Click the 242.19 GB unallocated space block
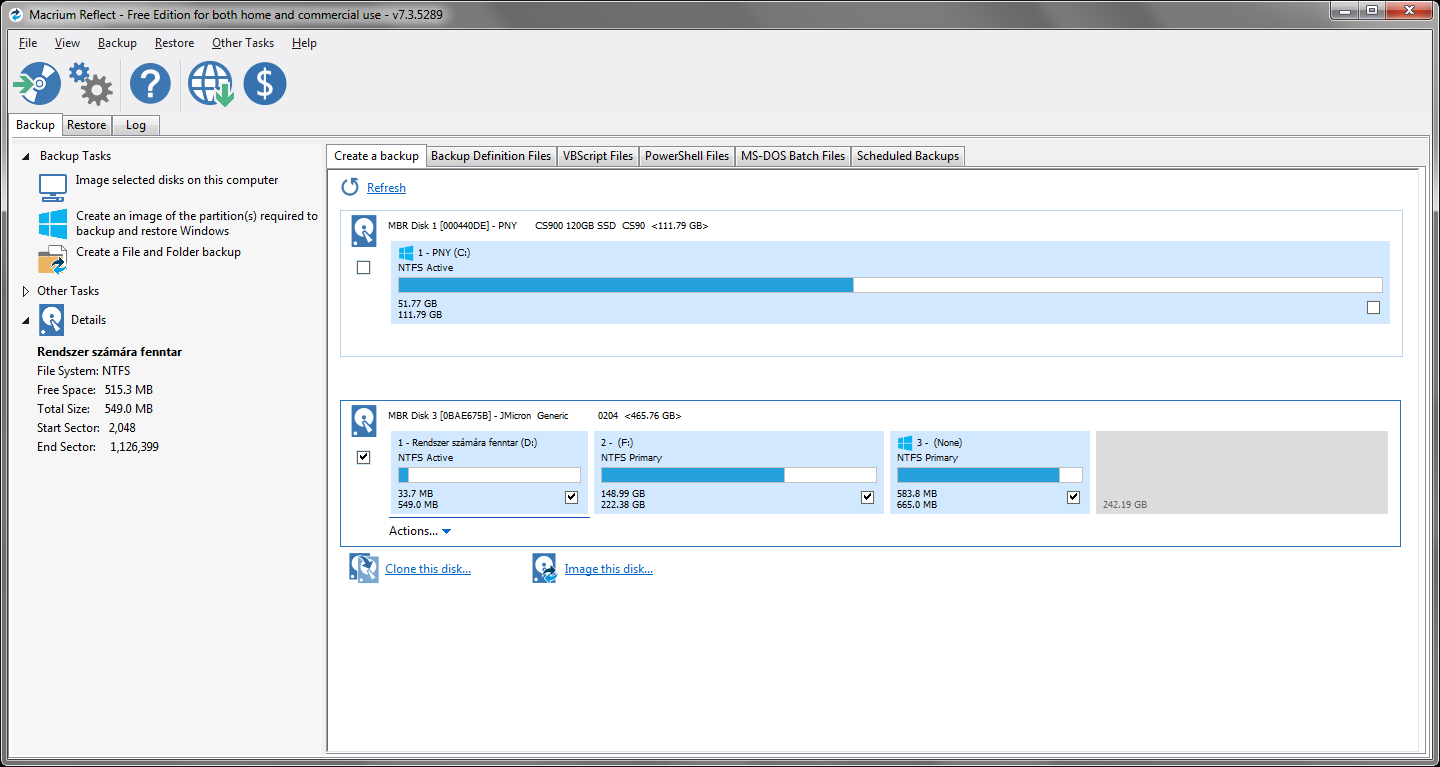The width and height of the screenshot is (1440, 767). coord(1242,473)
